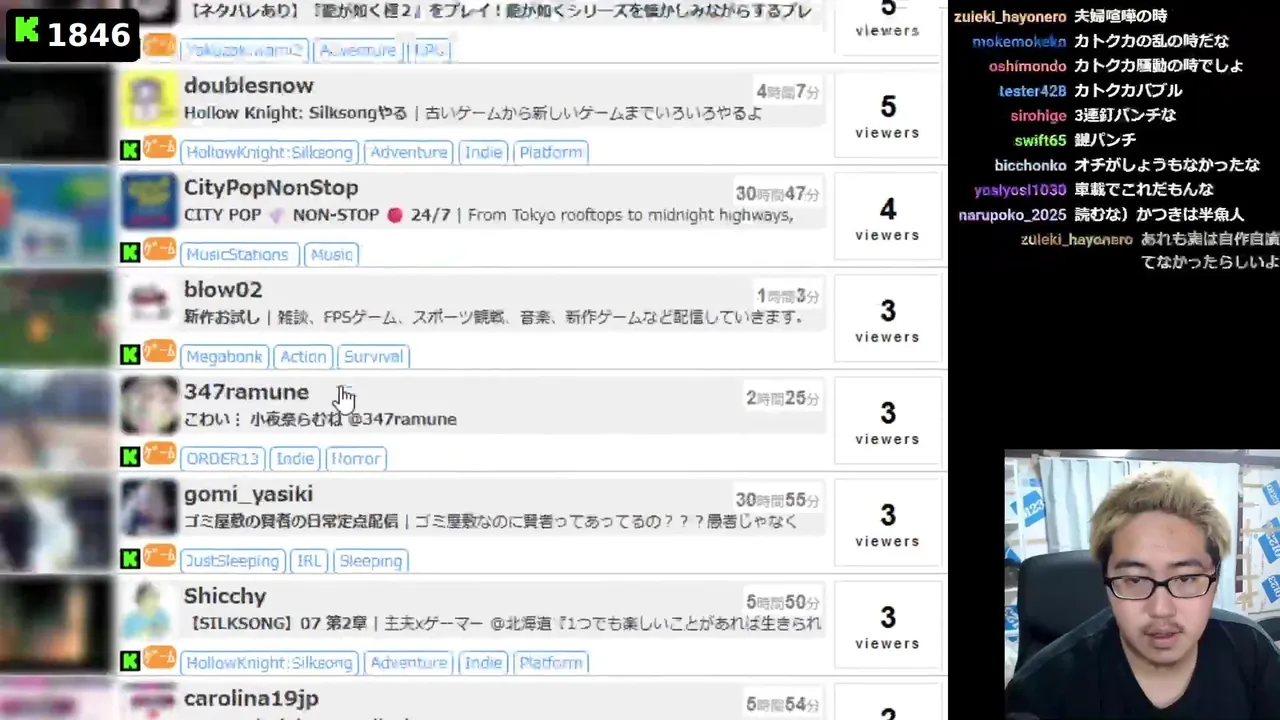Click blow02's 3 viewers box
1280x720 pixels.
point(887,320)
